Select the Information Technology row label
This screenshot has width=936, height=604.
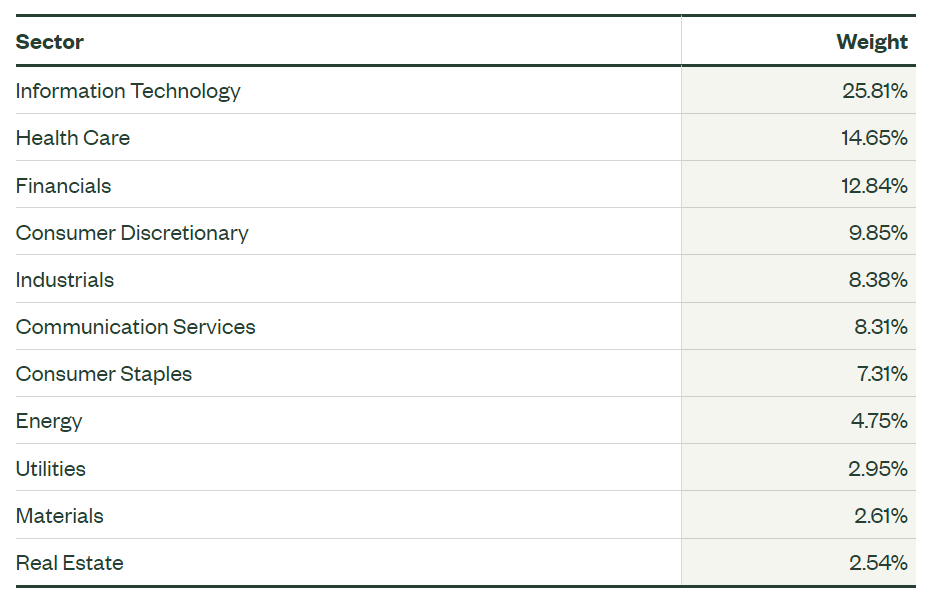pos(128,91)
